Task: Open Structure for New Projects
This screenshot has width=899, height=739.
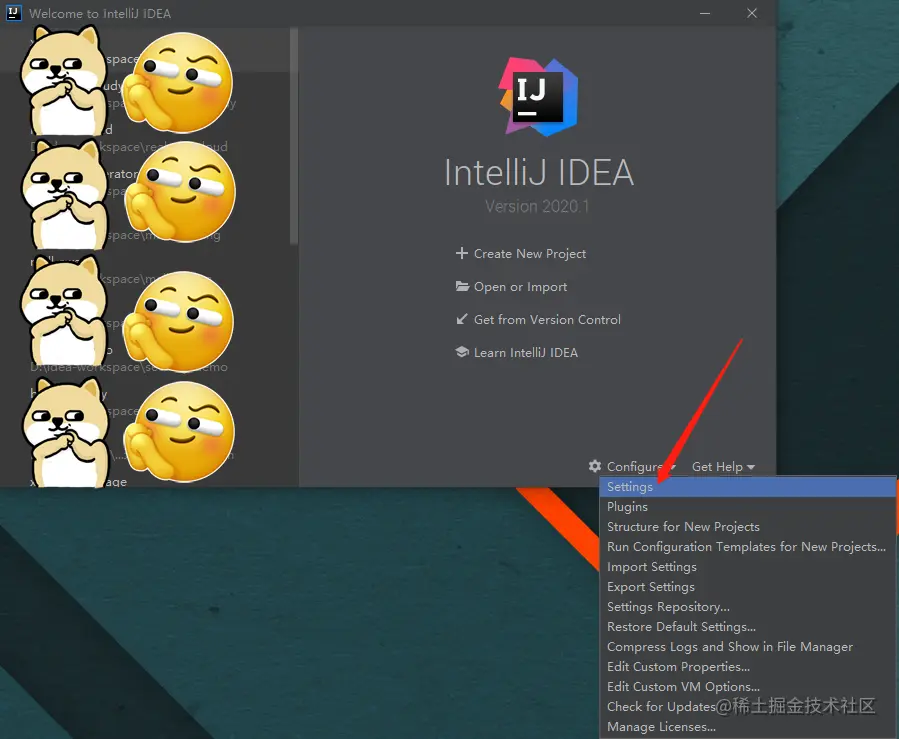Action: pos(748,527)
